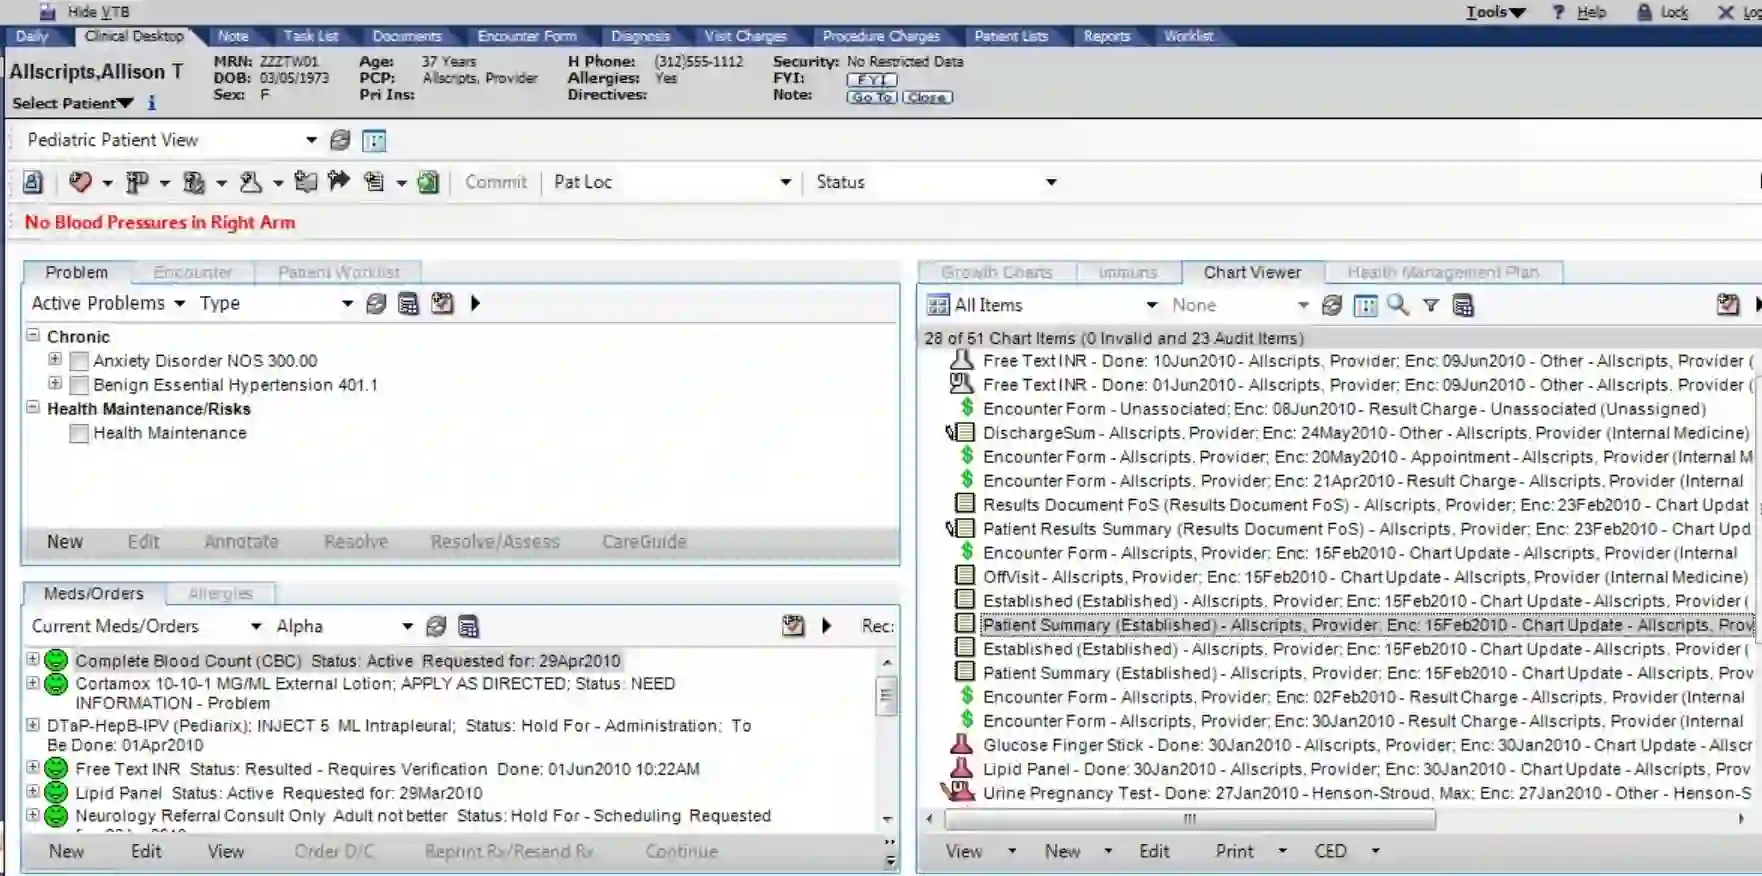Open the Chart Viewer search magnifier
This screenshot has width=1762, height=876.
(1398, 305)
